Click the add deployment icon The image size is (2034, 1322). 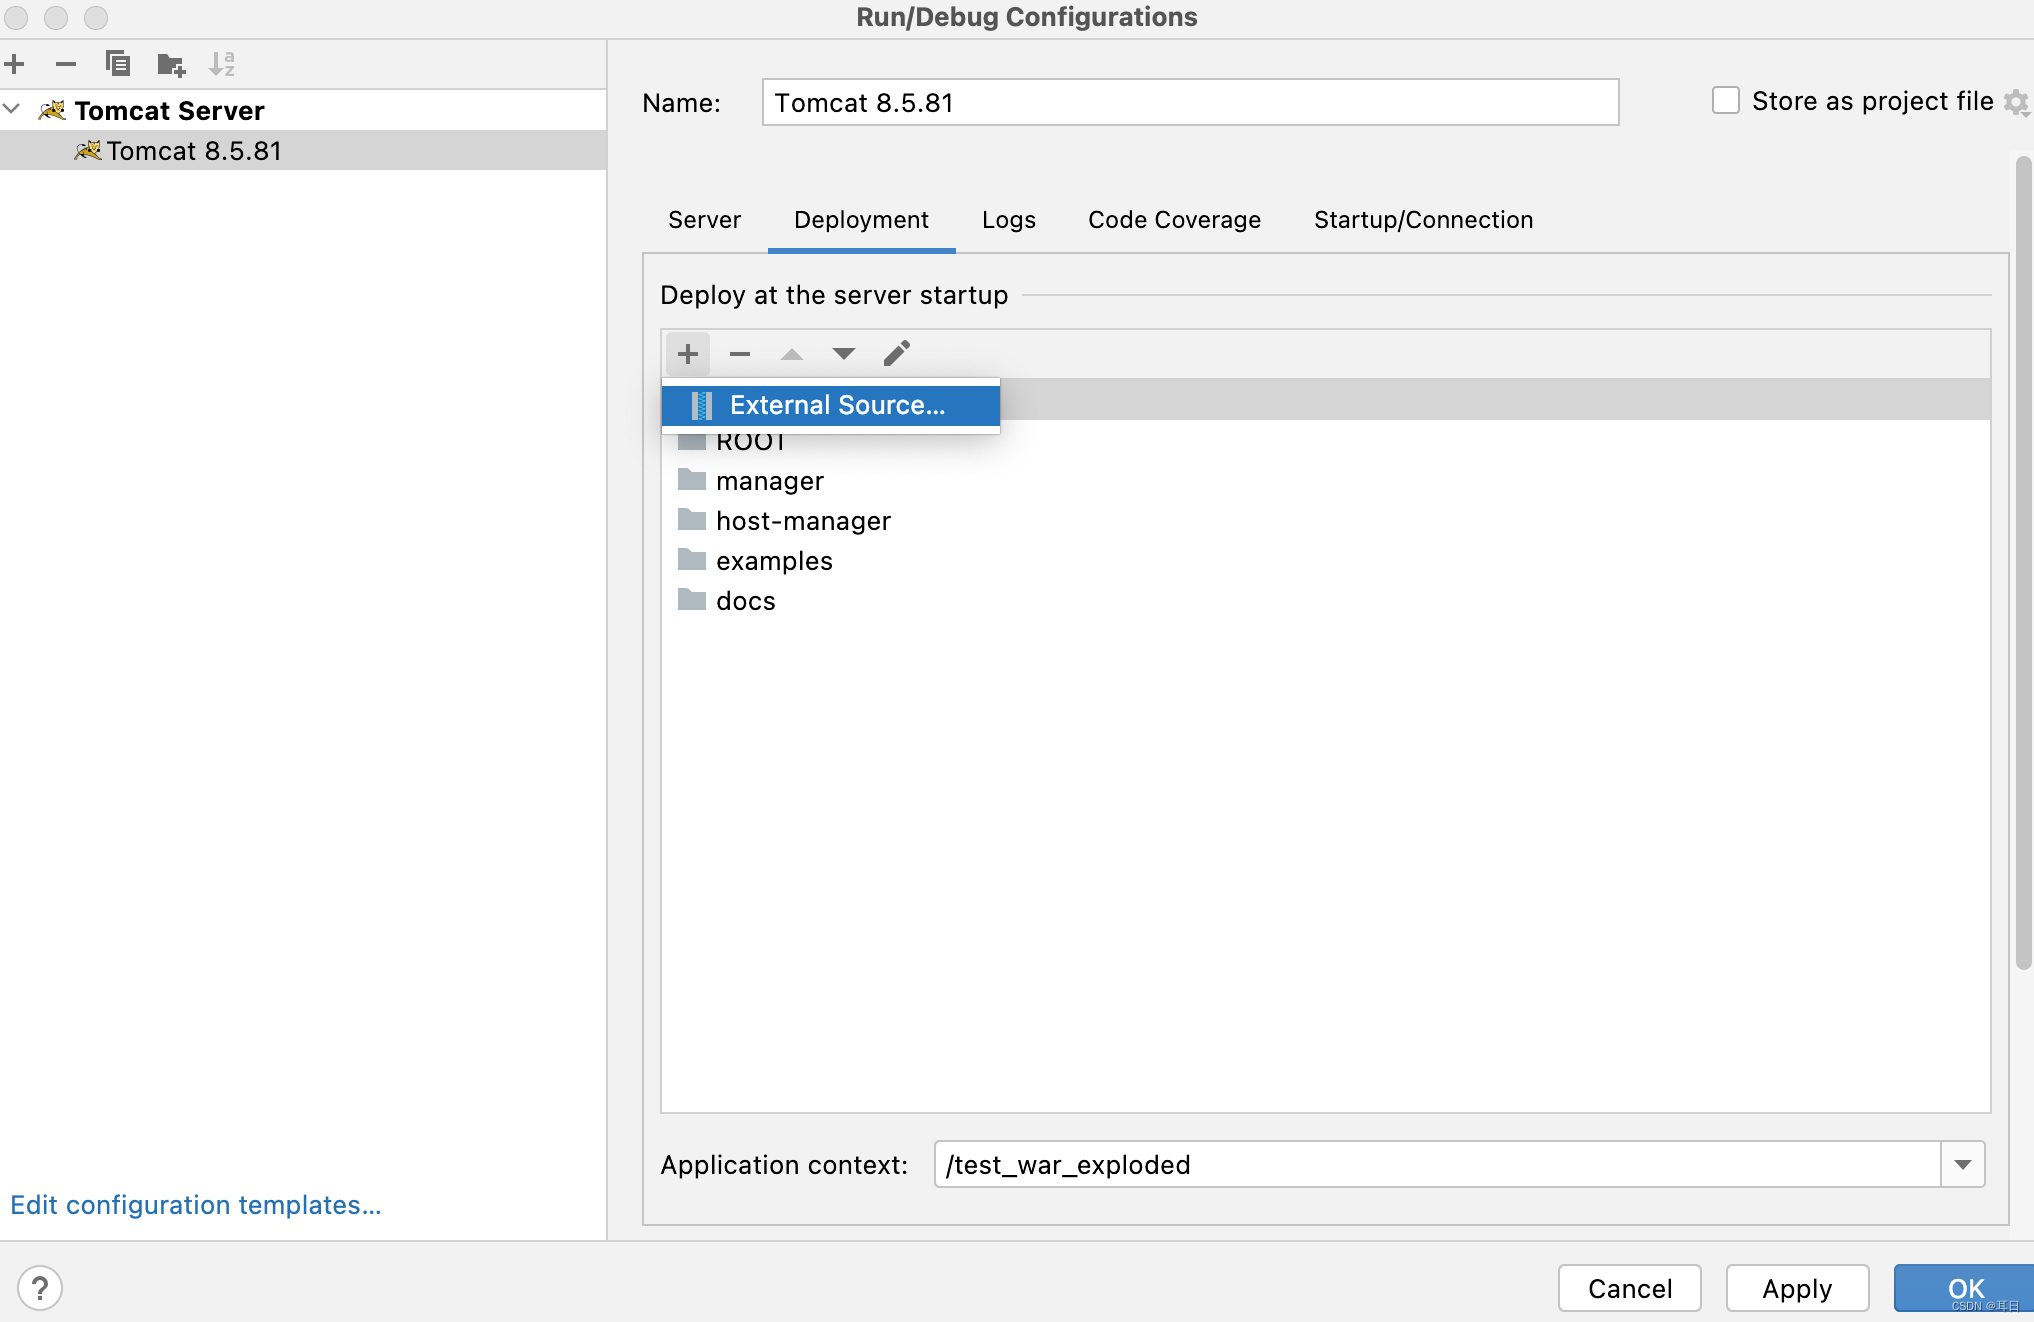click(x=686, y=353)
